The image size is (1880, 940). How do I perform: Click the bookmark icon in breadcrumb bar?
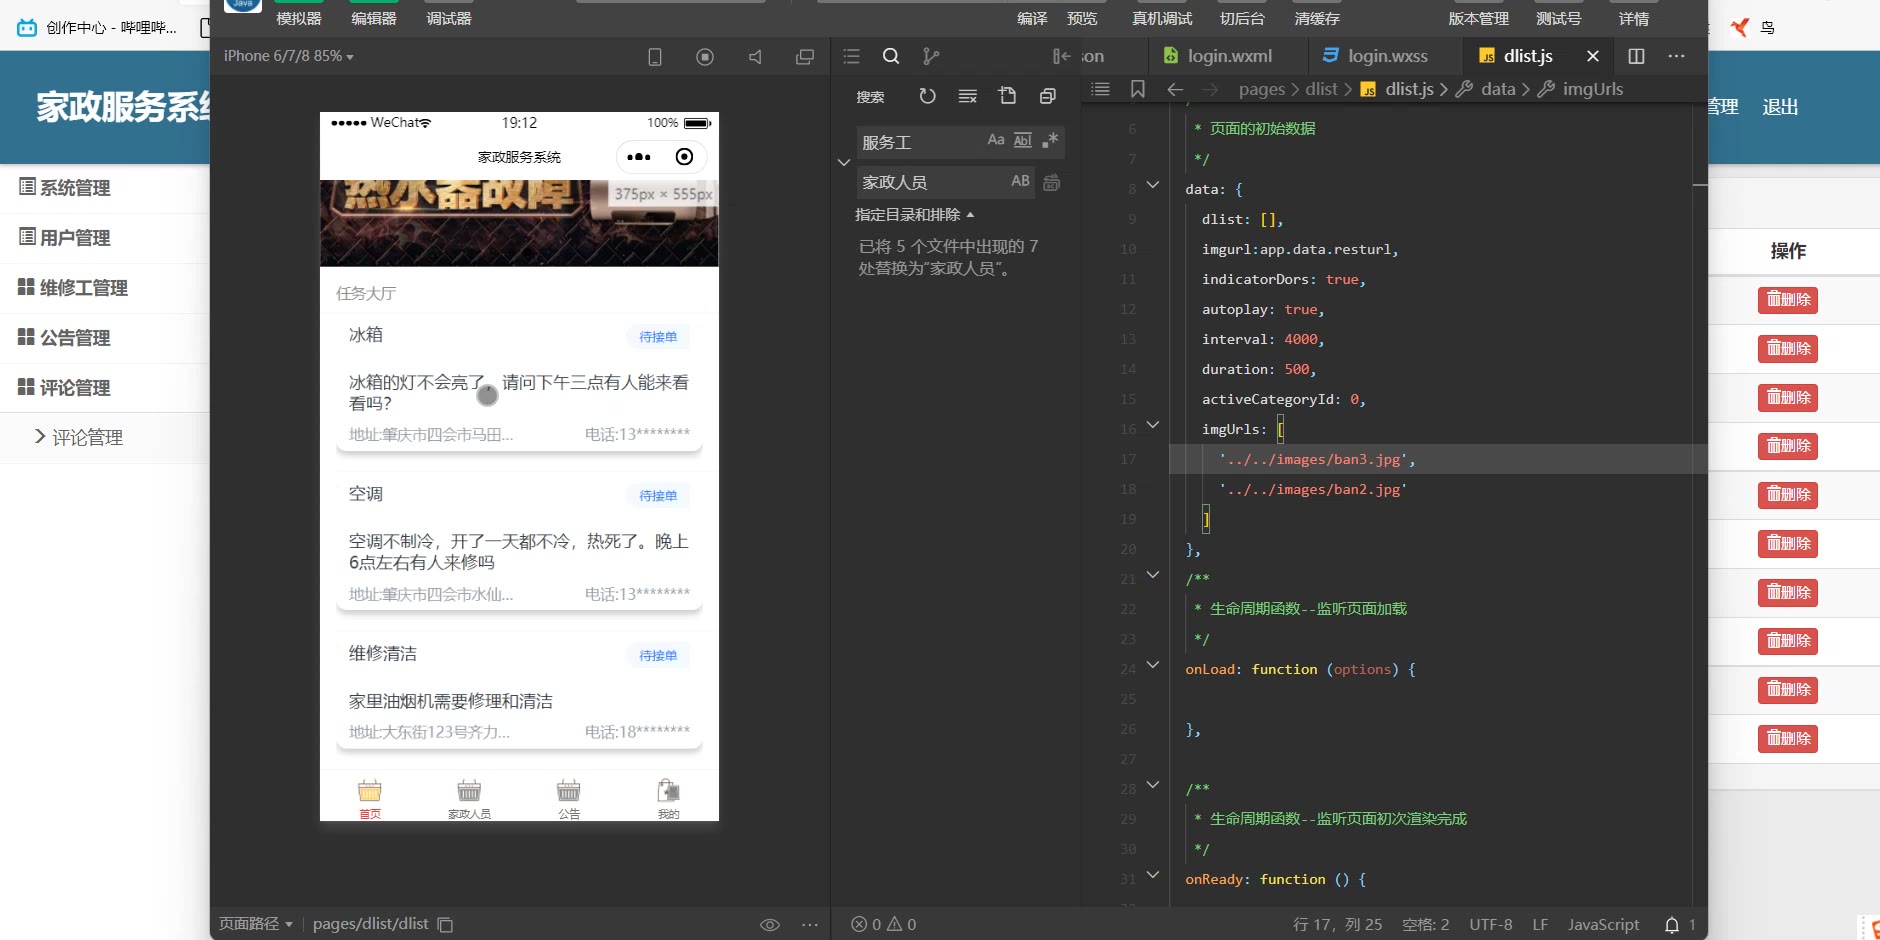pyautogui.click(x=1137, y=89)
